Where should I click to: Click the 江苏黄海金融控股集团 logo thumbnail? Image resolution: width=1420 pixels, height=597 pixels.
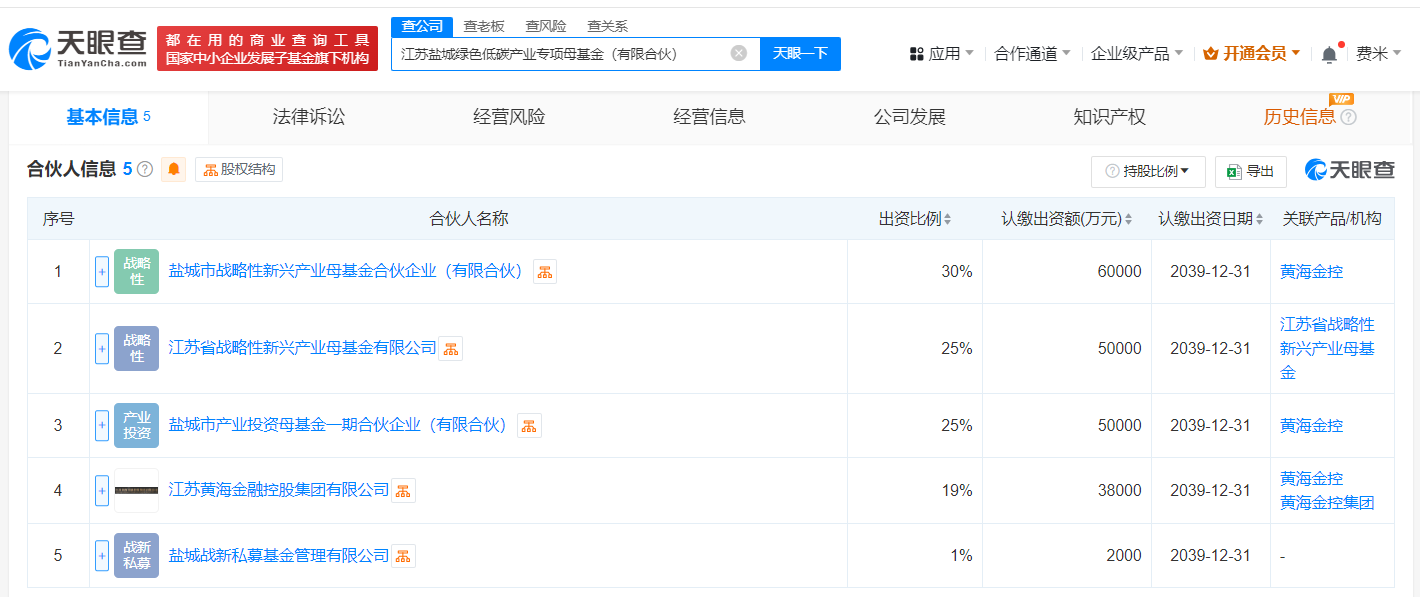coord(137,490)
